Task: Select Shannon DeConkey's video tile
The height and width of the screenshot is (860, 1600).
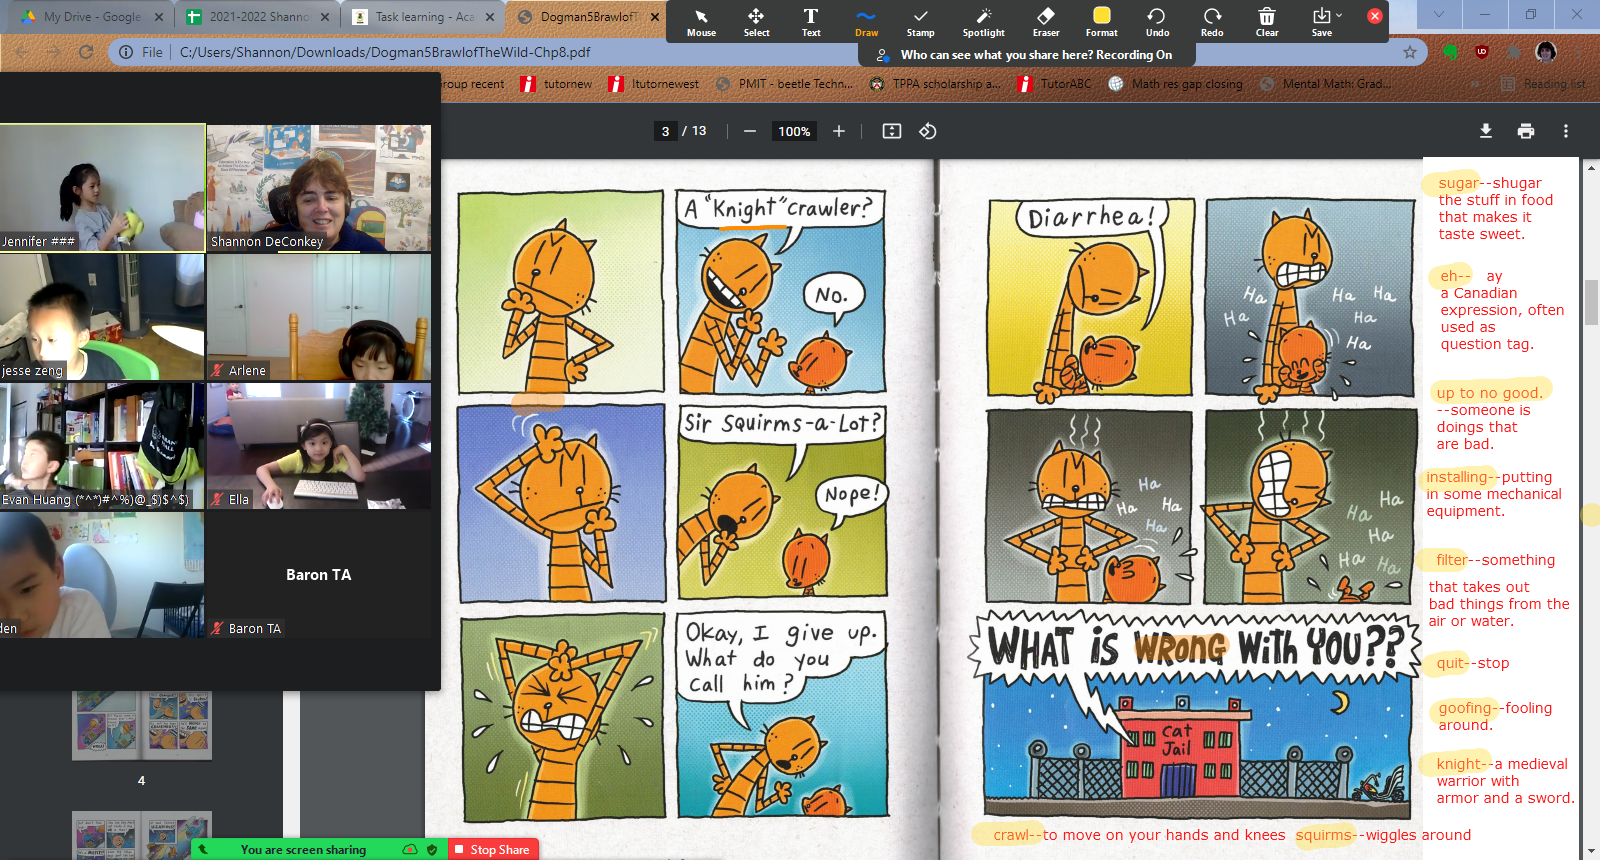Action: (x=319, y=188)
